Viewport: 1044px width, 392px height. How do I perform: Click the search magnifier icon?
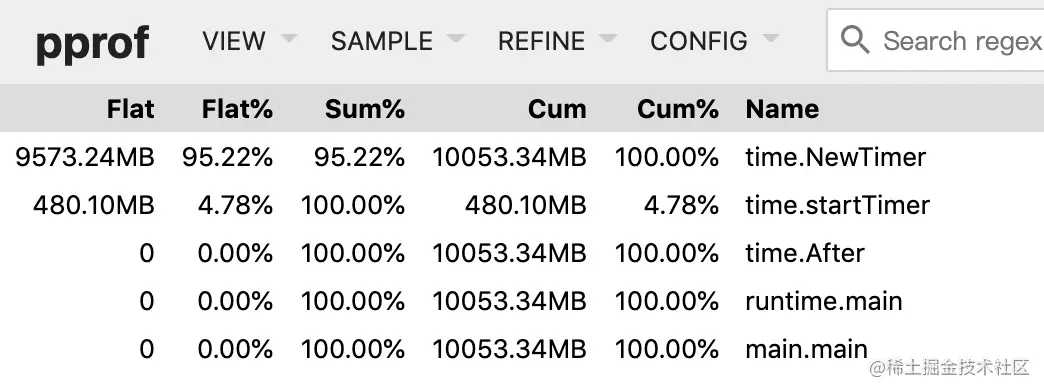(855, 40)
